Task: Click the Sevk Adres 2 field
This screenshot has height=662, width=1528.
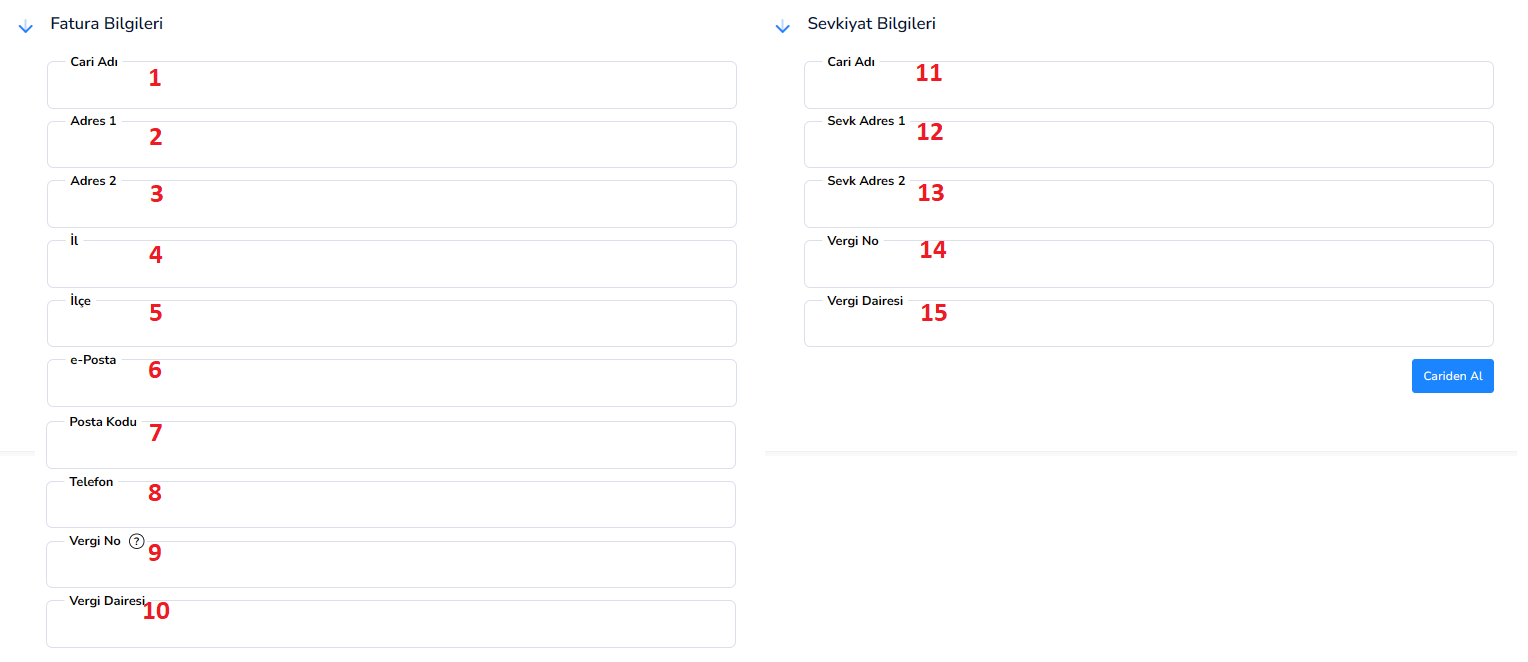Action: (1149, 204)
